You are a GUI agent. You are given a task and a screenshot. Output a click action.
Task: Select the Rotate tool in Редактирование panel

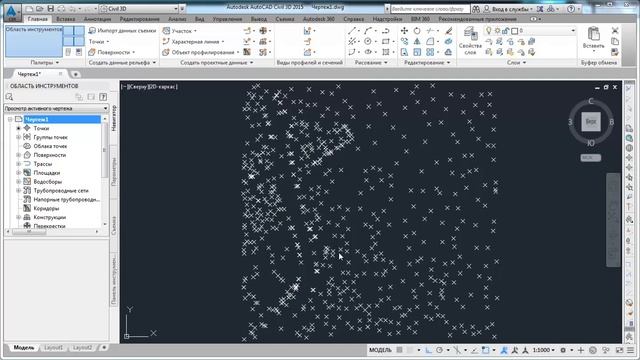tap(417, 31)
